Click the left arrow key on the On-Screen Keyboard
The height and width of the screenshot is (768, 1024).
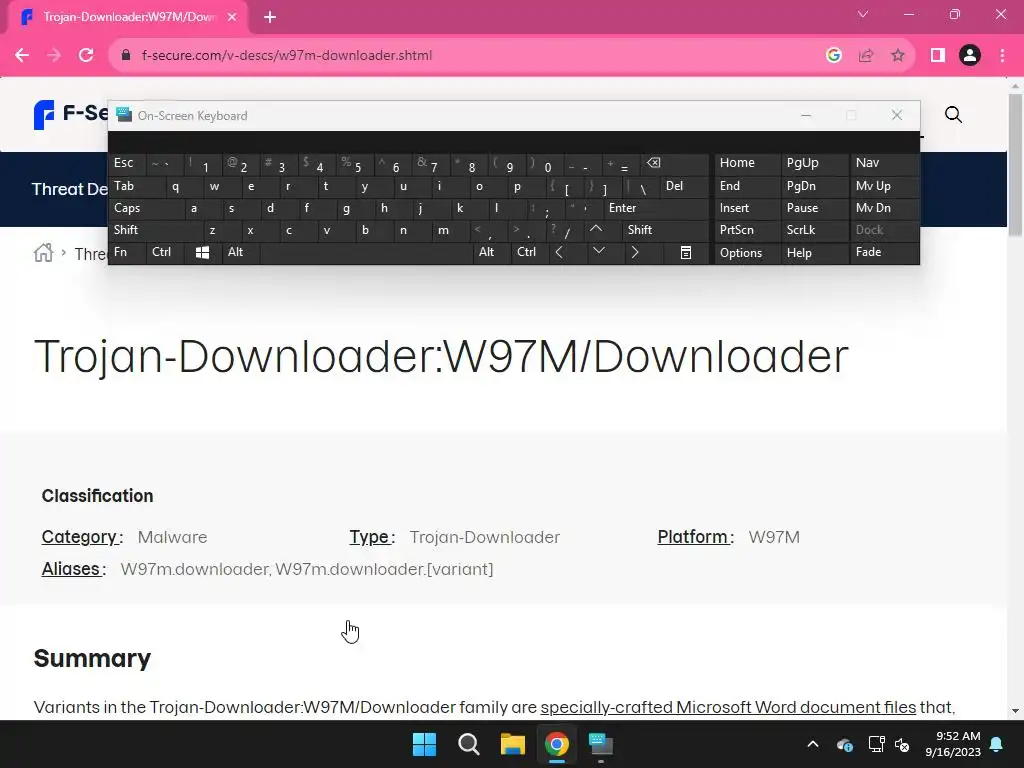point(559,252)
